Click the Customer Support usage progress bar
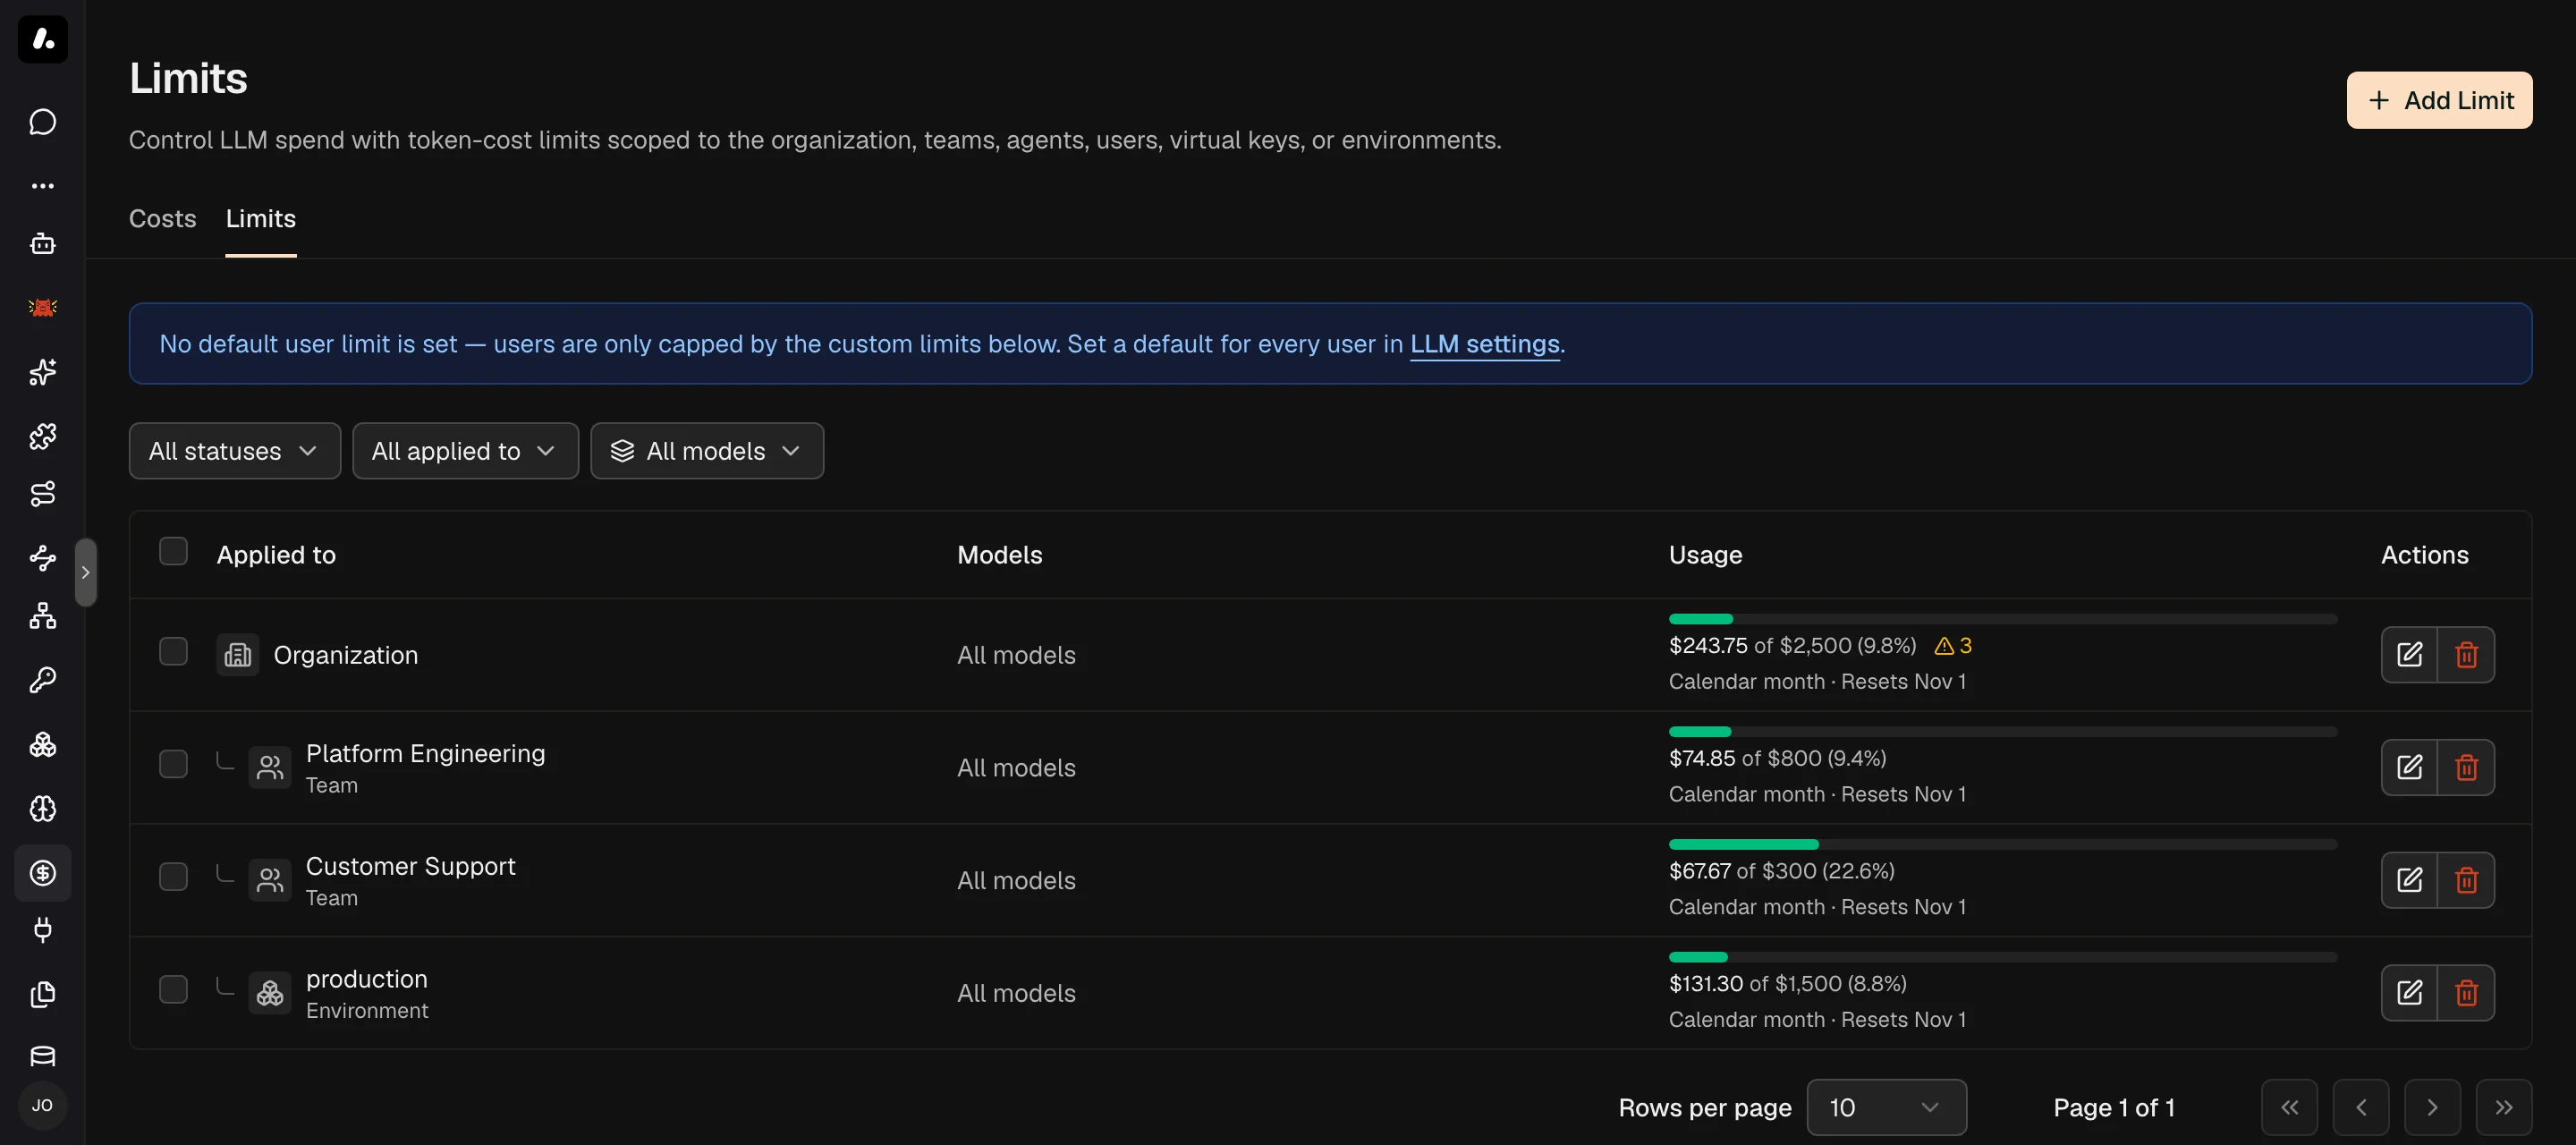The image size is (2576, 1145). 2003,845
